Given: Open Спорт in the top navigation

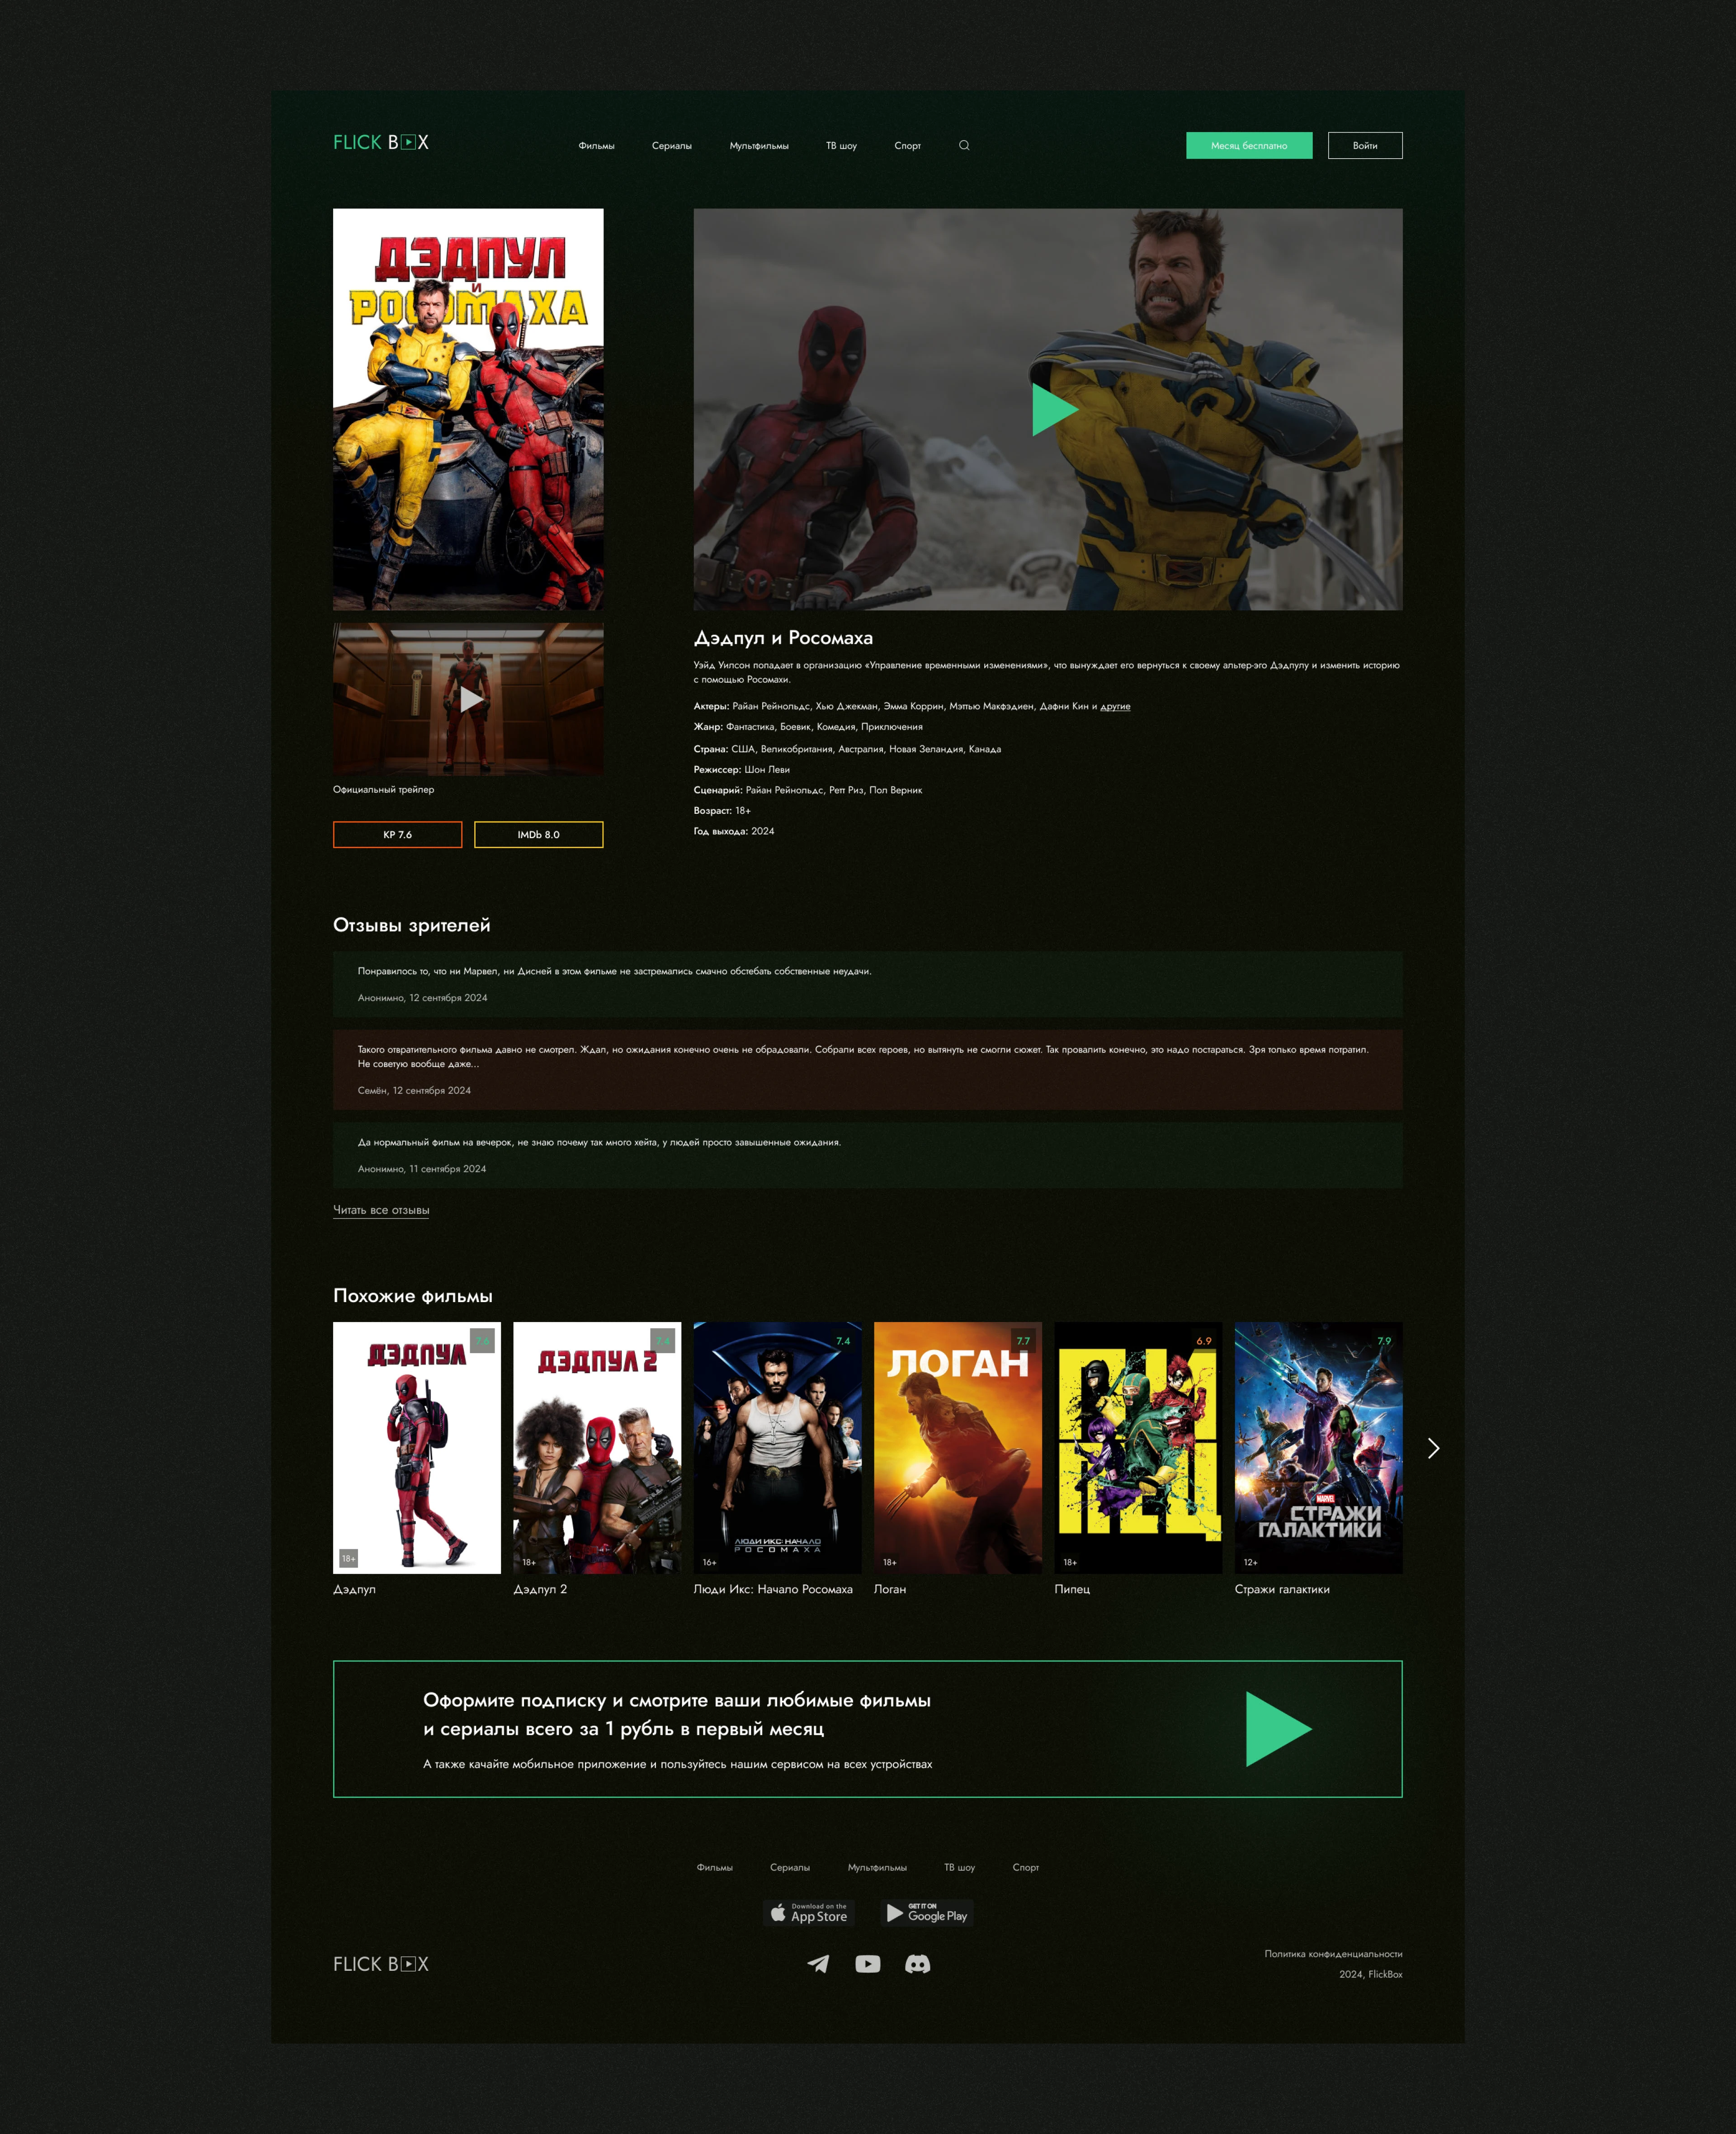Looking at the screenshot, I should pyautogui.click(x=908, y=146).
